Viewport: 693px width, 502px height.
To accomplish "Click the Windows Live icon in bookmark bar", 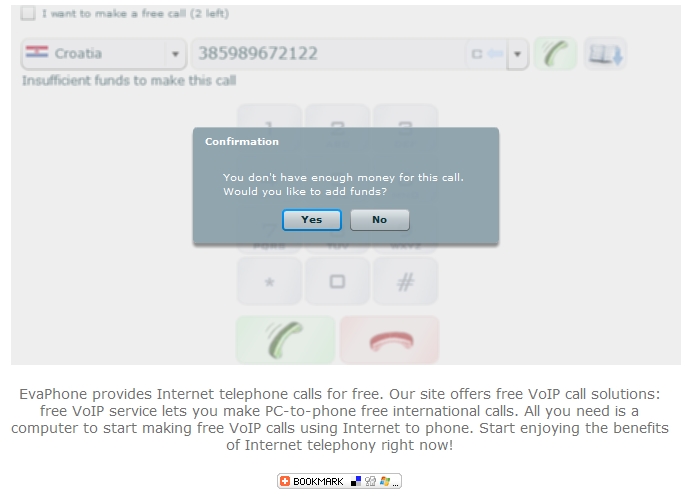I will point(385,481).
